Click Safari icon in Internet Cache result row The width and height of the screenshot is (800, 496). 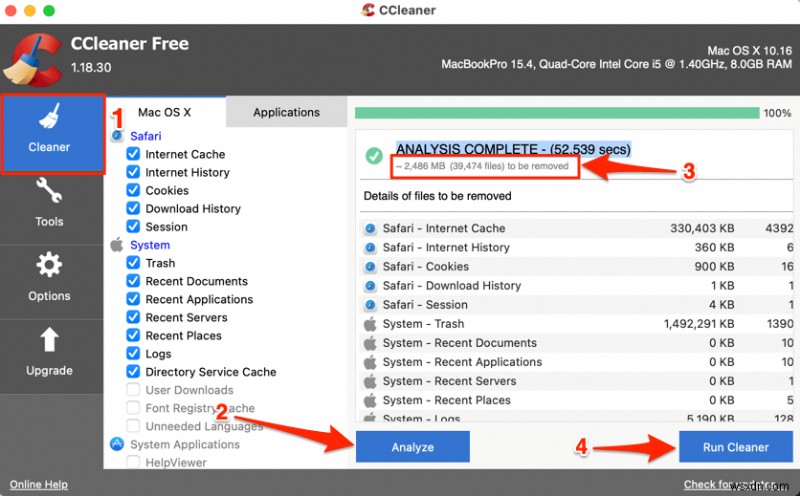(x=370, y=228)
